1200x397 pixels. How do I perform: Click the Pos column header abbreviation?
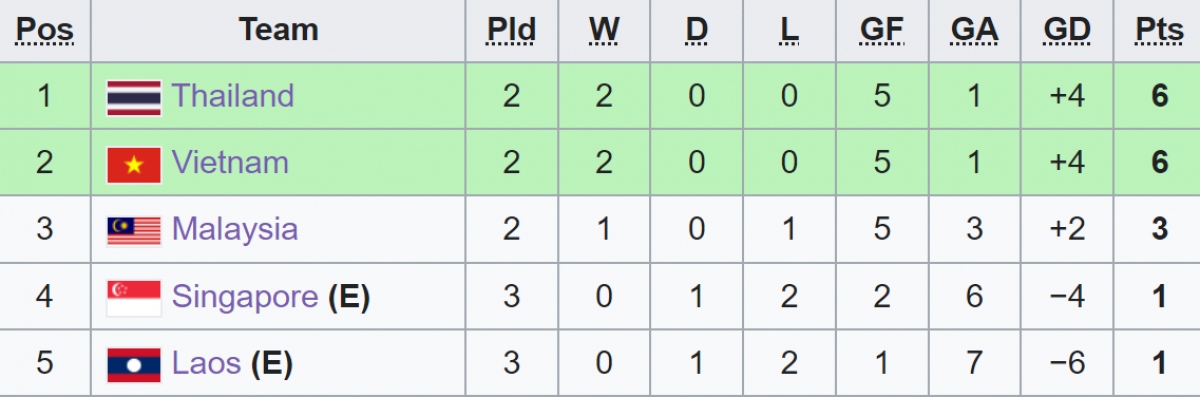coord(45,30)
